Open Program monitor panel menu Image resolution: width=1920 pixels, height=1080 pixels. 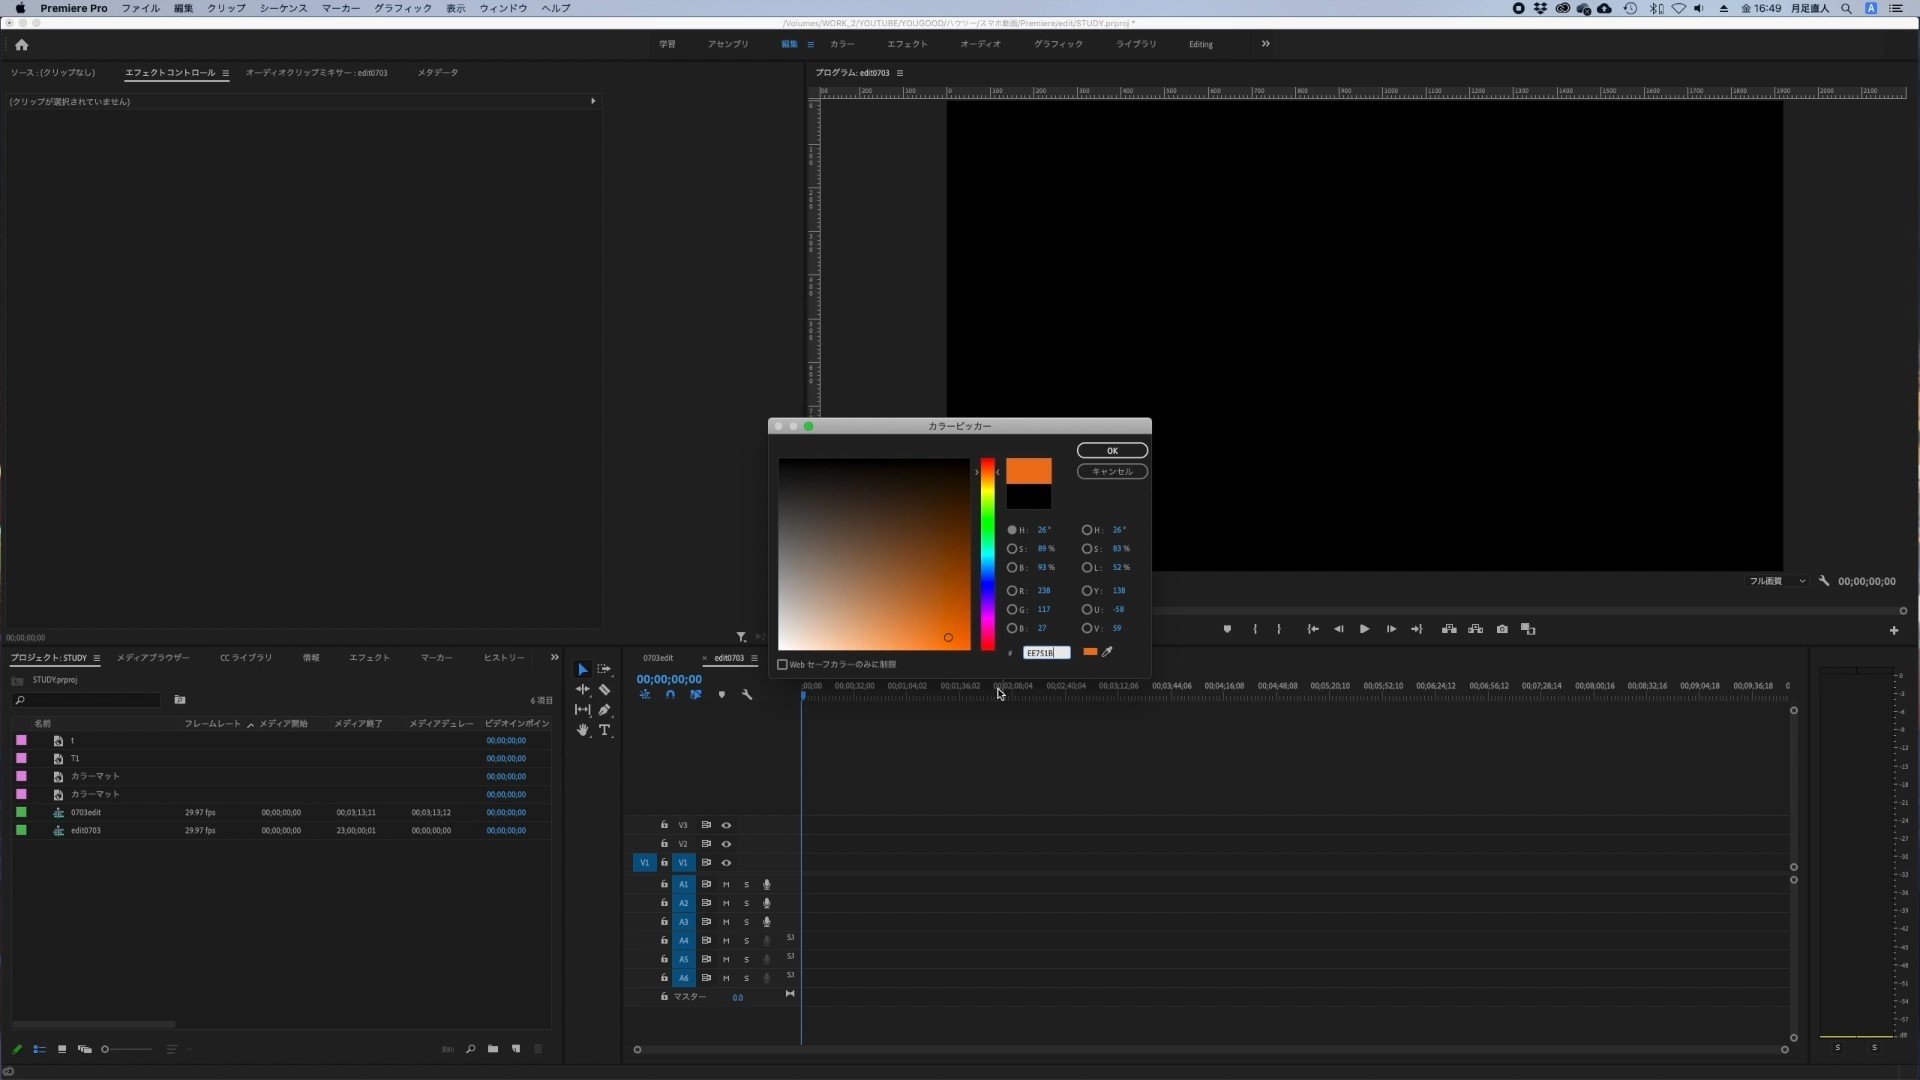tap(900, 73)
